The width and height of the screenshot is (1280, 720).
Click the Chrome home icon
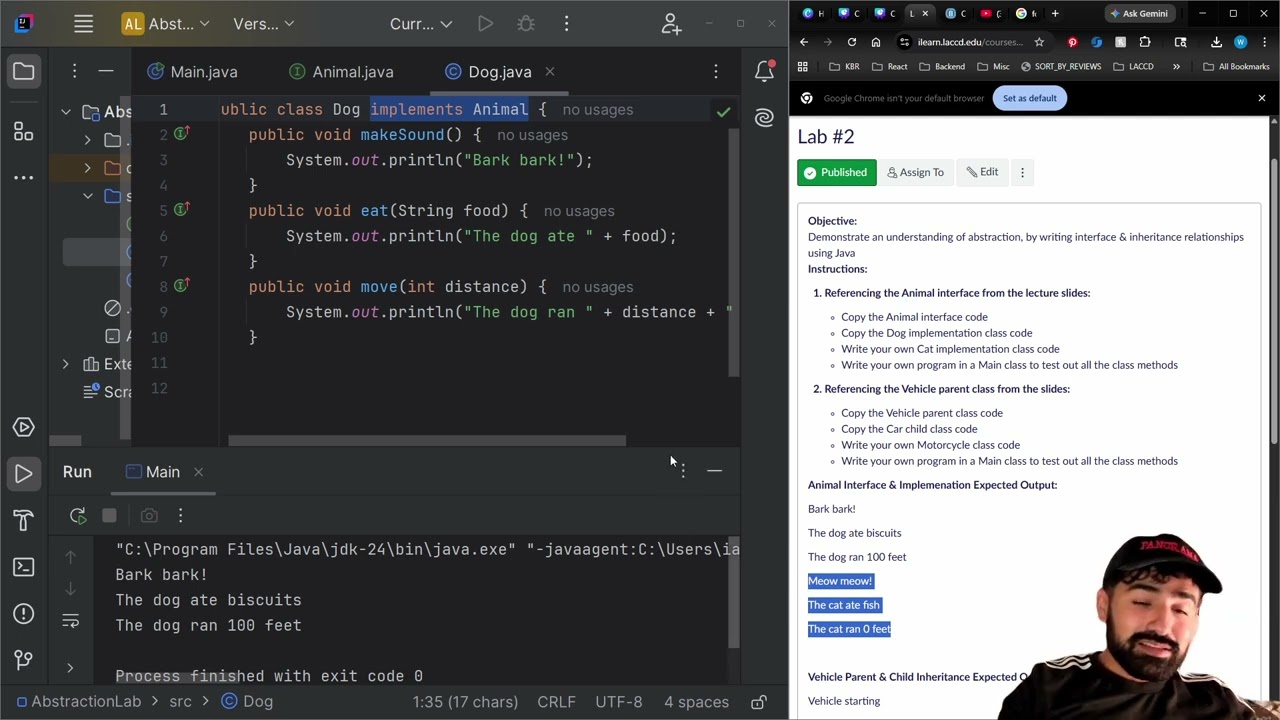[876, 42]
